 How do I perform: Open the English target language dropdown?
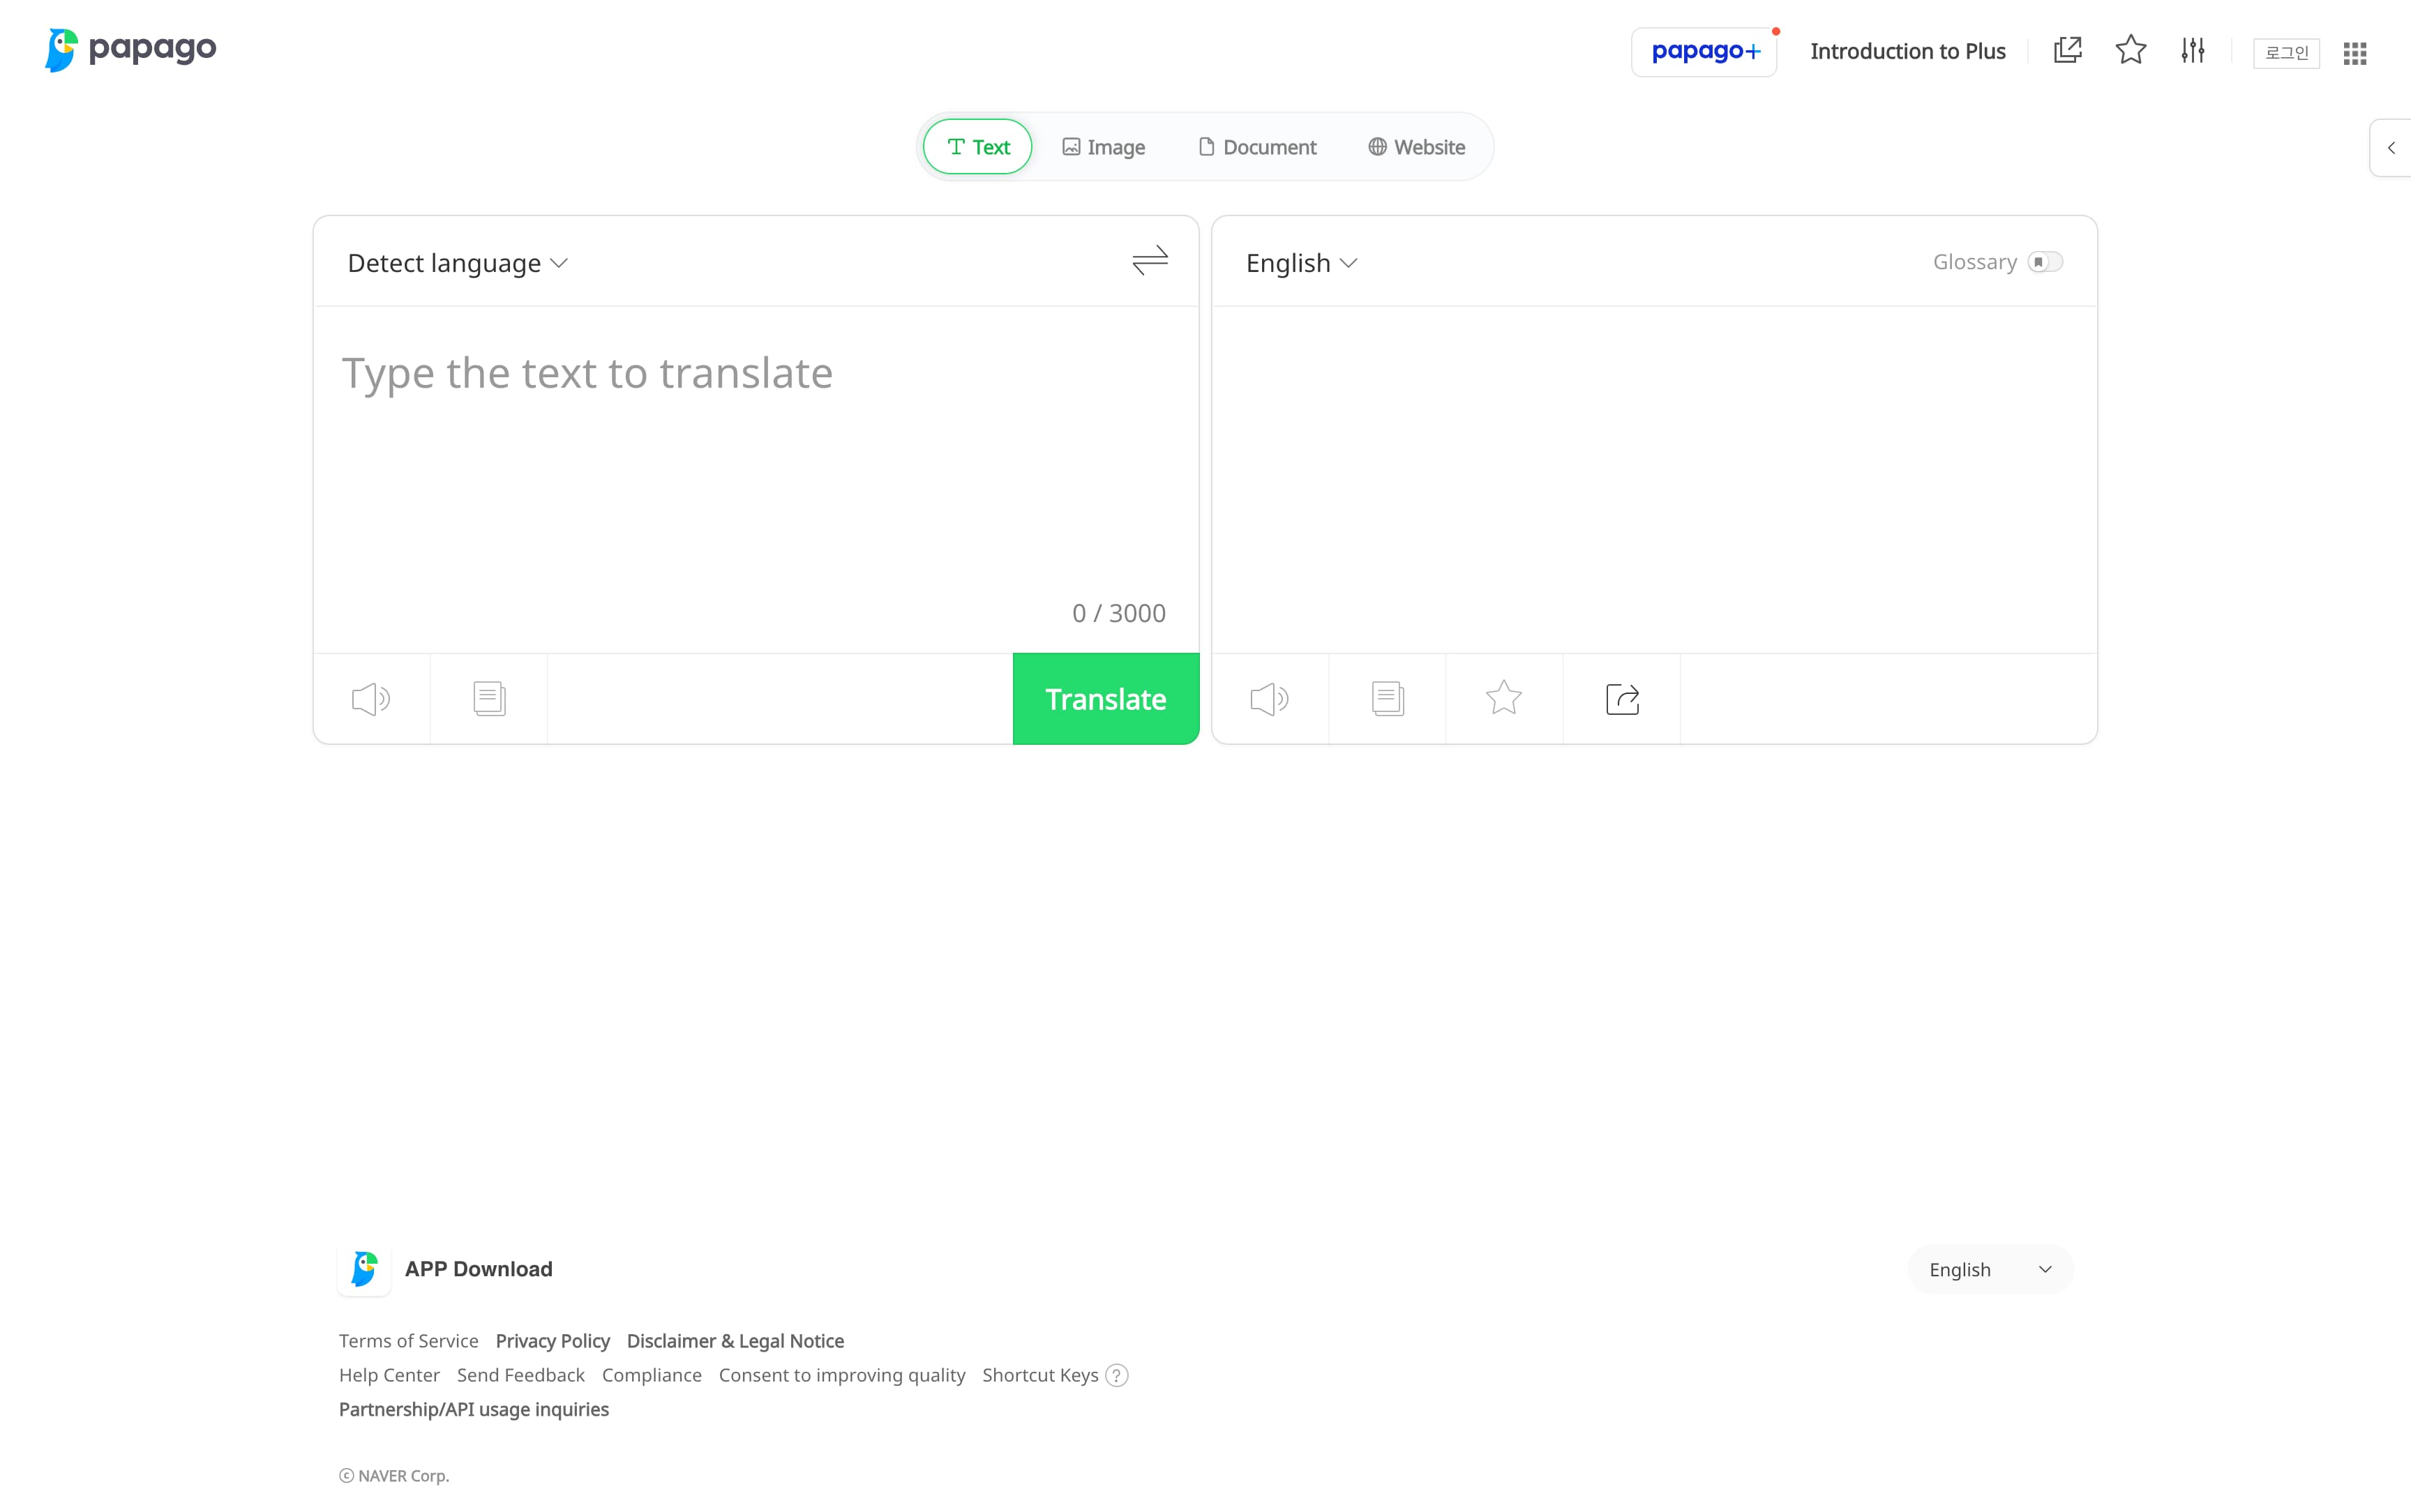pyautogui.click(x=1300, y=263)
